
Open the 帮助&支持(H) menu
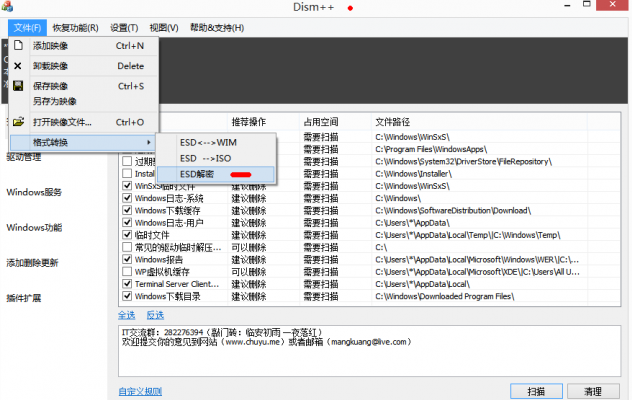(217, 28)
